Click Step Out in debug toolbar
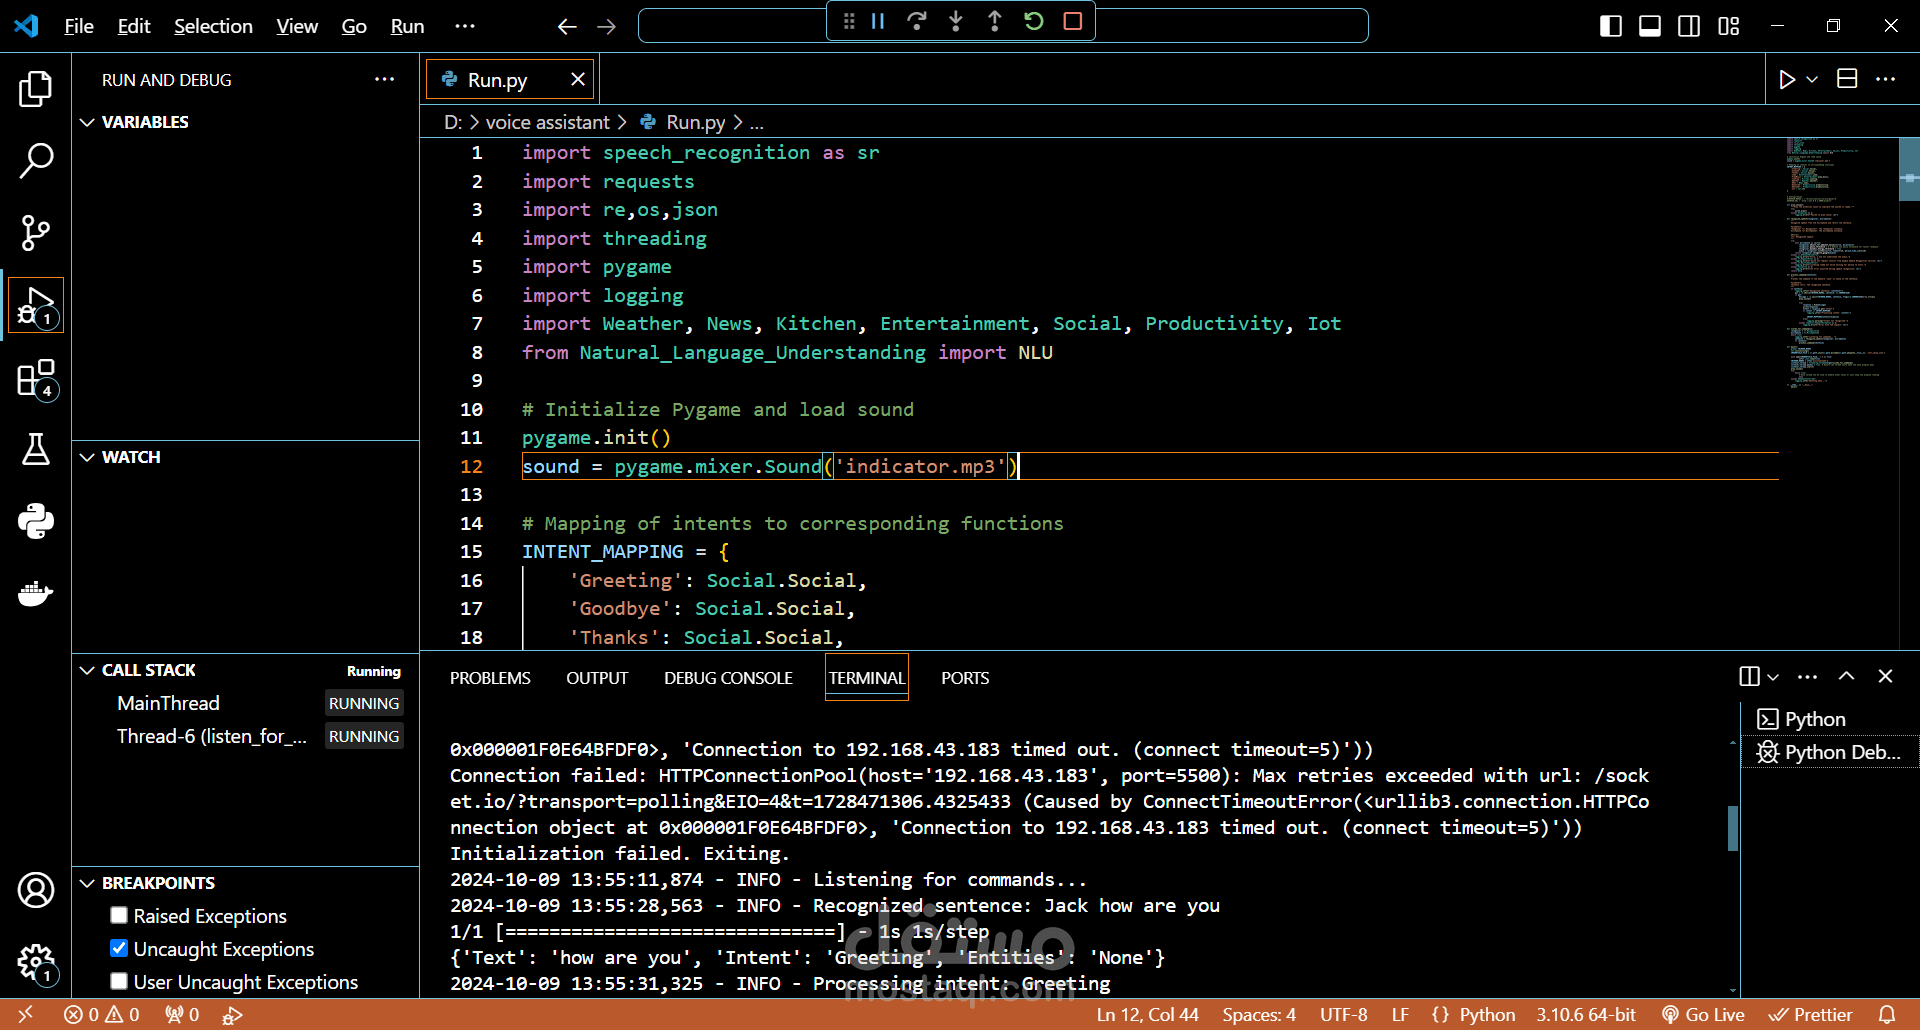The width and height of the screenshot is (1920, 1030). pos(995,21)
